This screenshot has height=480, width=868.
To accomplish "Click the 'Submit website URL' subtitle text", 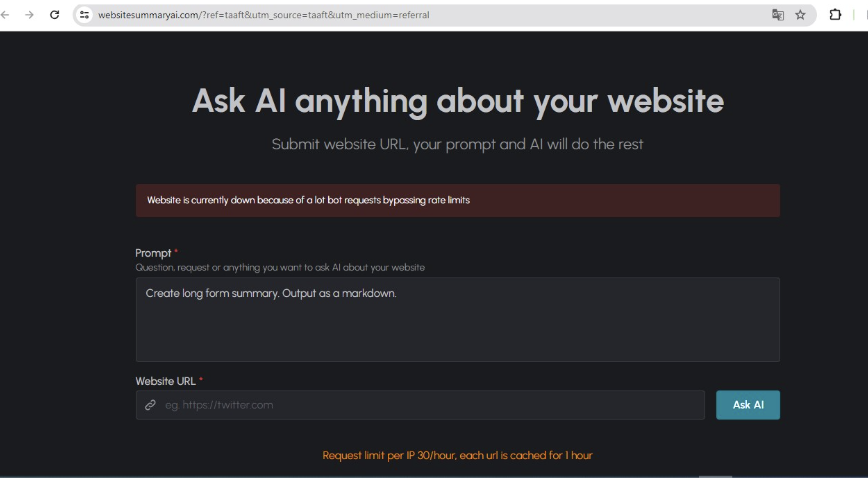I will pyautogui.click(x=457, y=144).
